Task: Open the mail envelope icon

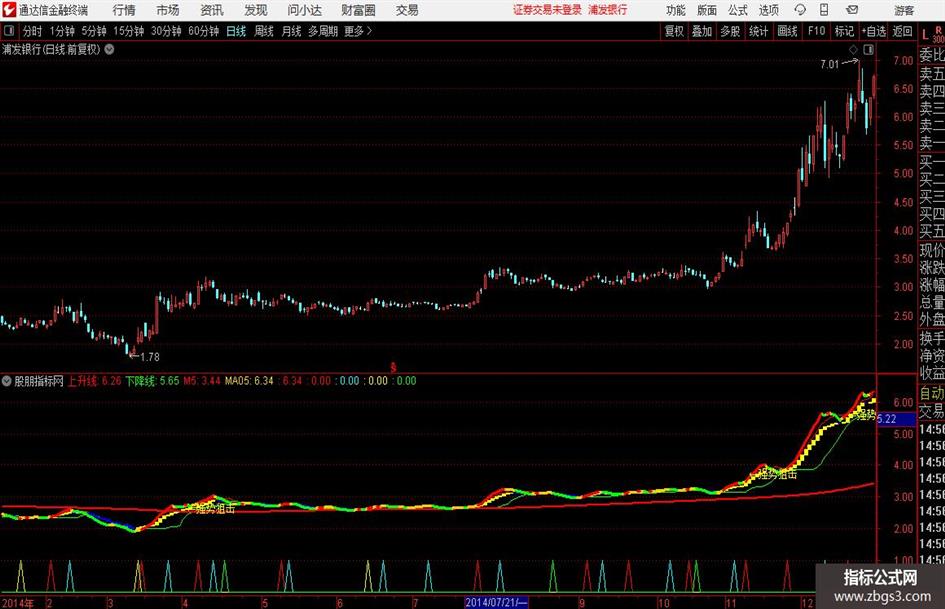Action: click(x=852, y=10)
